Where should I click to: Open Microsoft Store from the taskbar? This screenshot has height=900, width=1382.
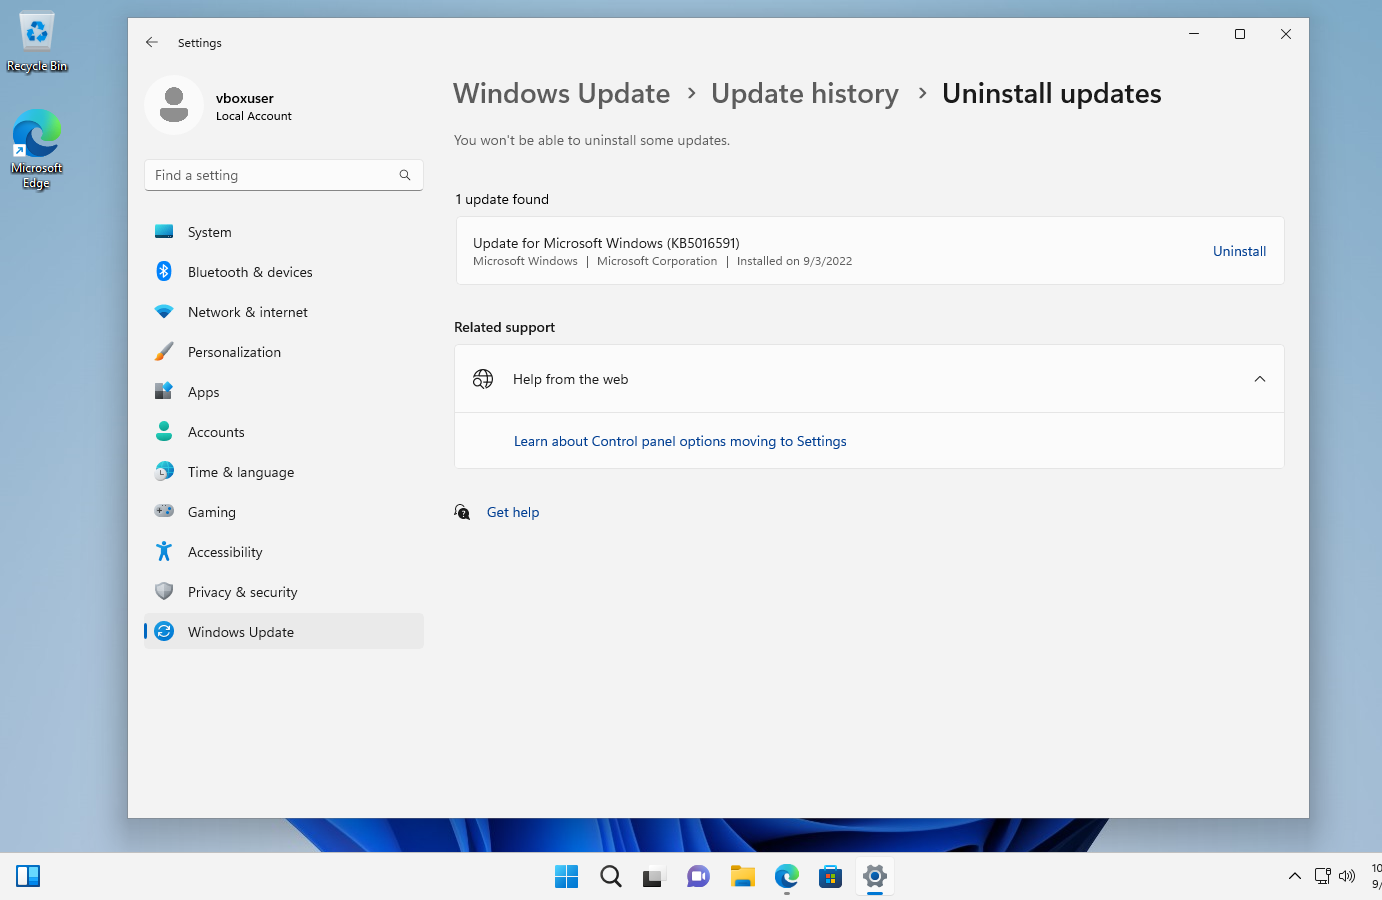tap(830, 876)
